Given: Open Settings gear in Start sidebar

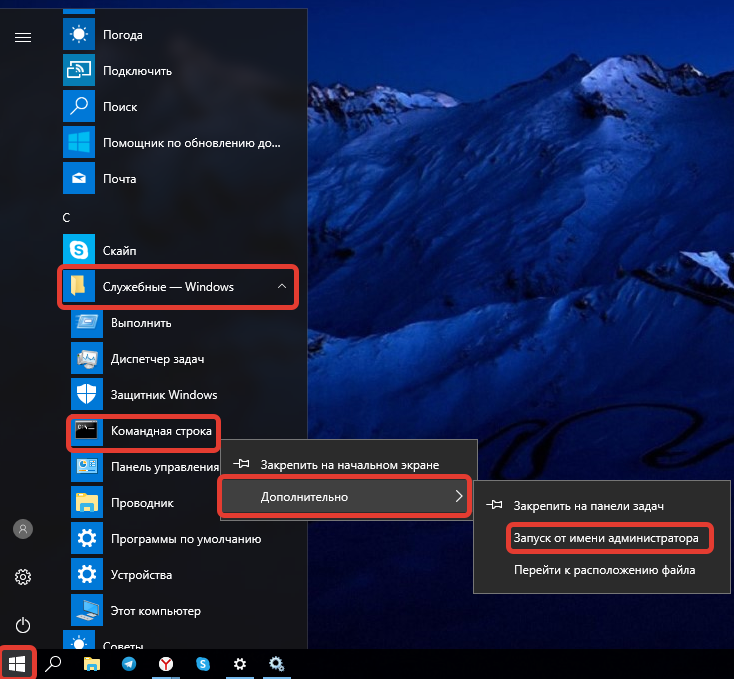Looking at the screenshot, I should click(23, 577).
